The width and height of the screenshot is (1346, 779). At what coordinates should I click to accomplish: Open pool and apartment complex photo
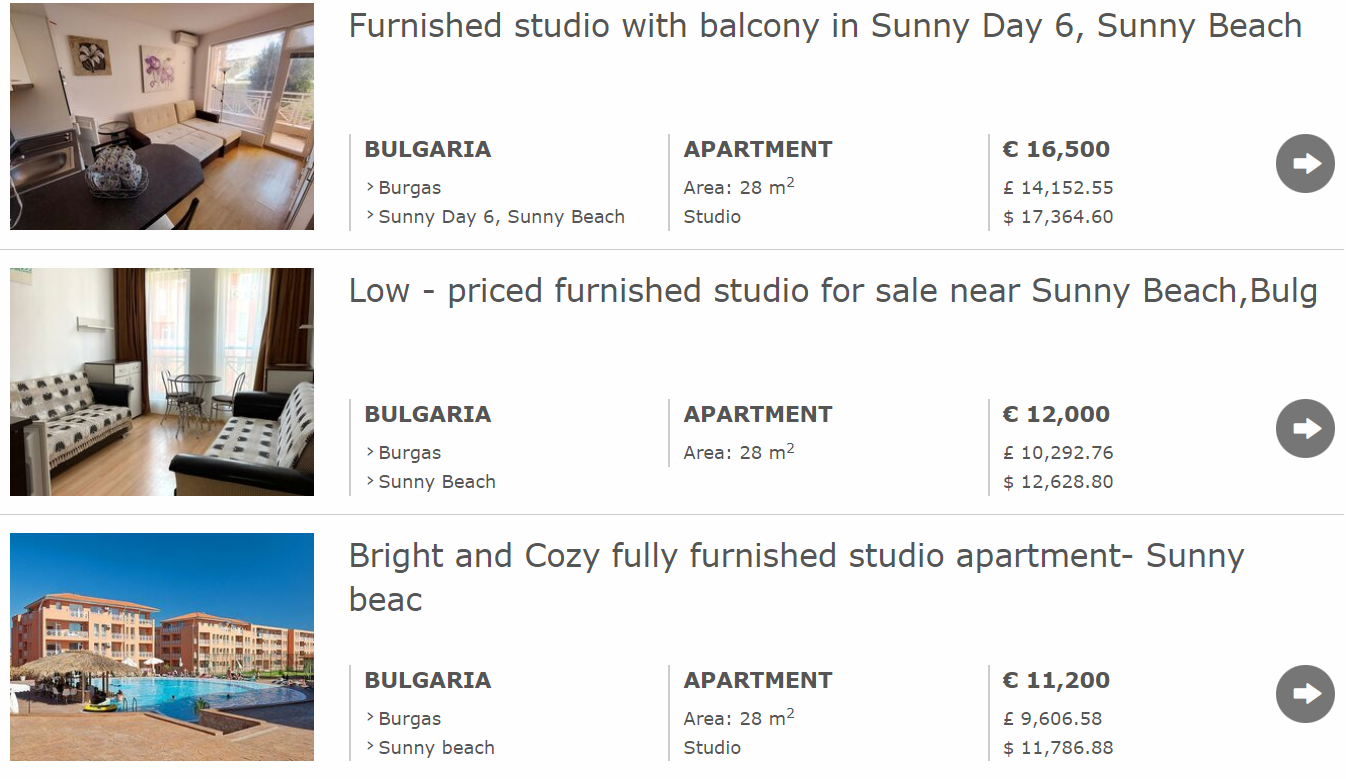tap(162, 647)
